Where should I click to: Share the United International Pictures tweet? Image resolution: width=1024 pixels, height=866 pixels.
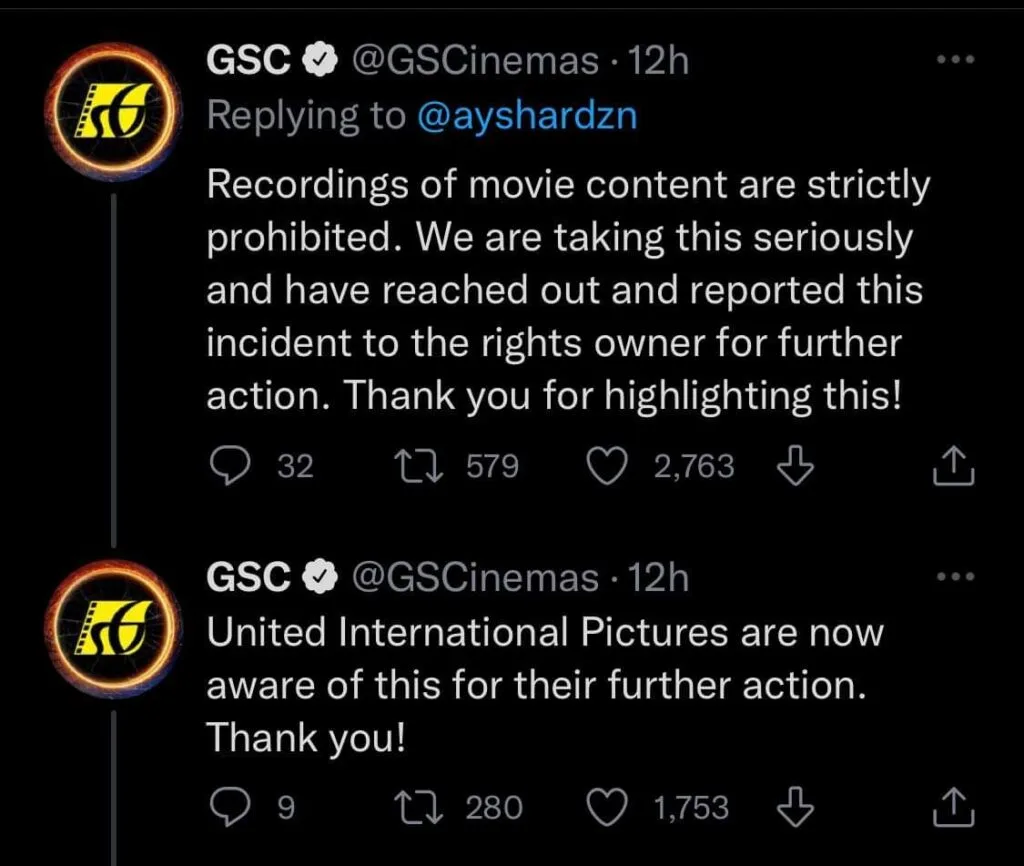[952, 806]
